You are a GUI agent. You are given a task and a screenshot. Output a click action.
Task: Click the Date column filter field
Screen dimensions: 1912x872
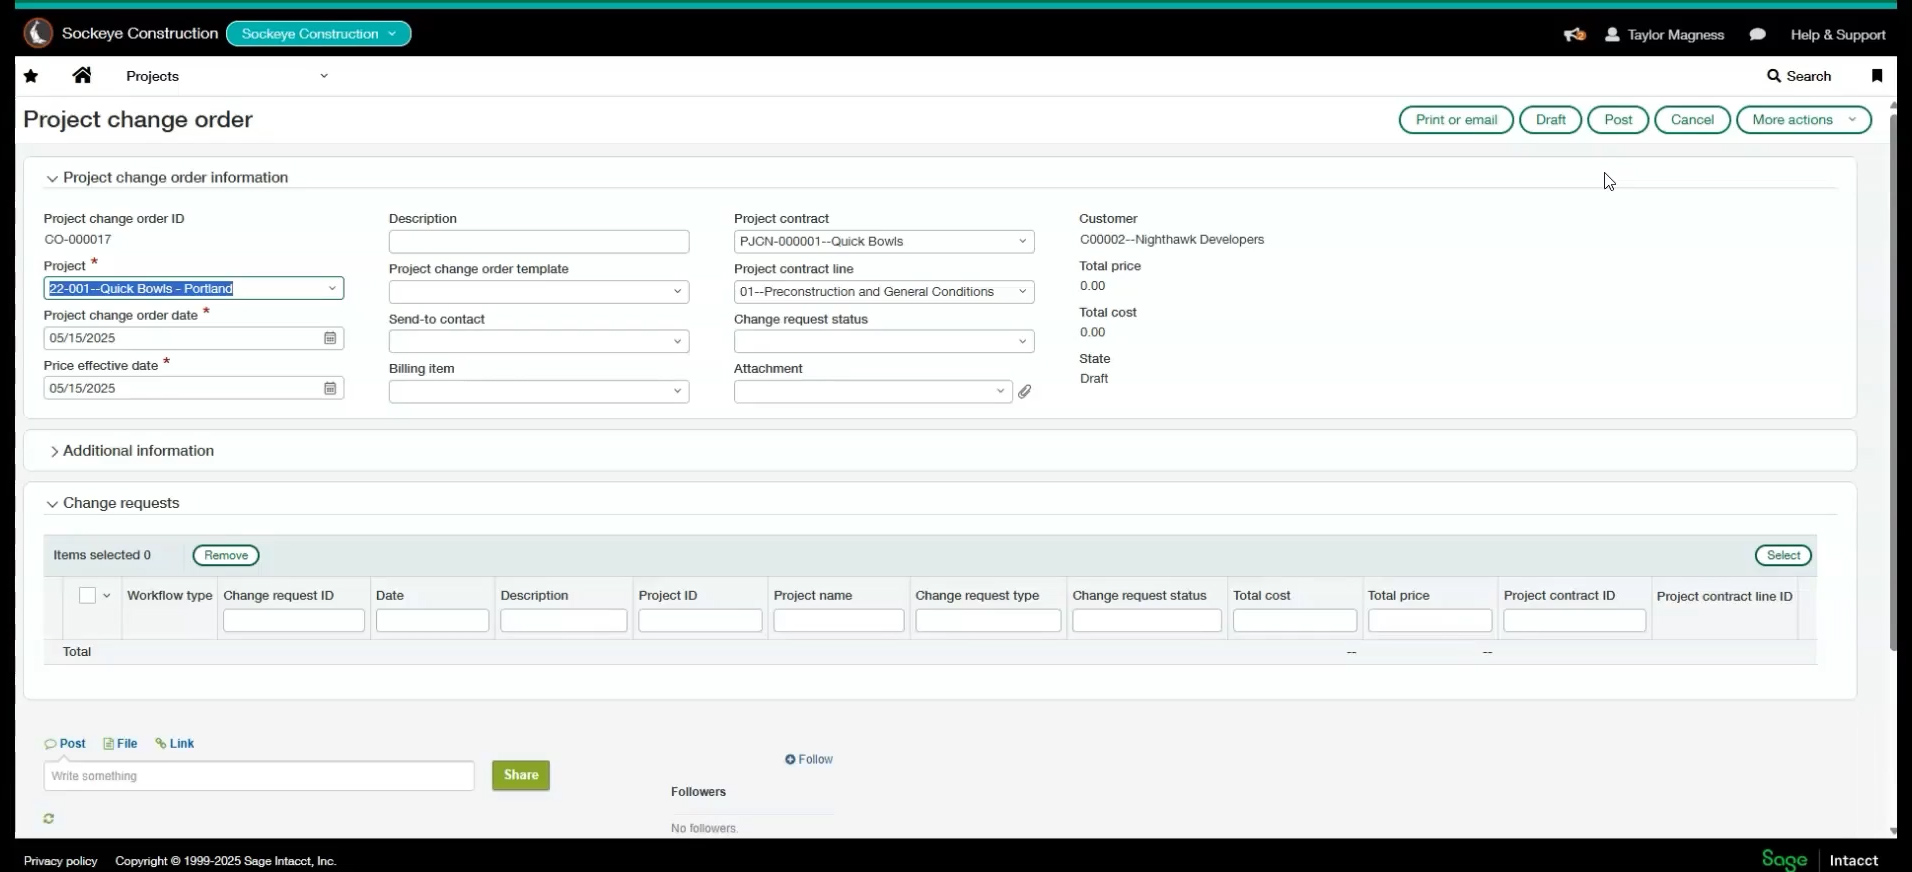pyautogui.click(x=432, y=621)
